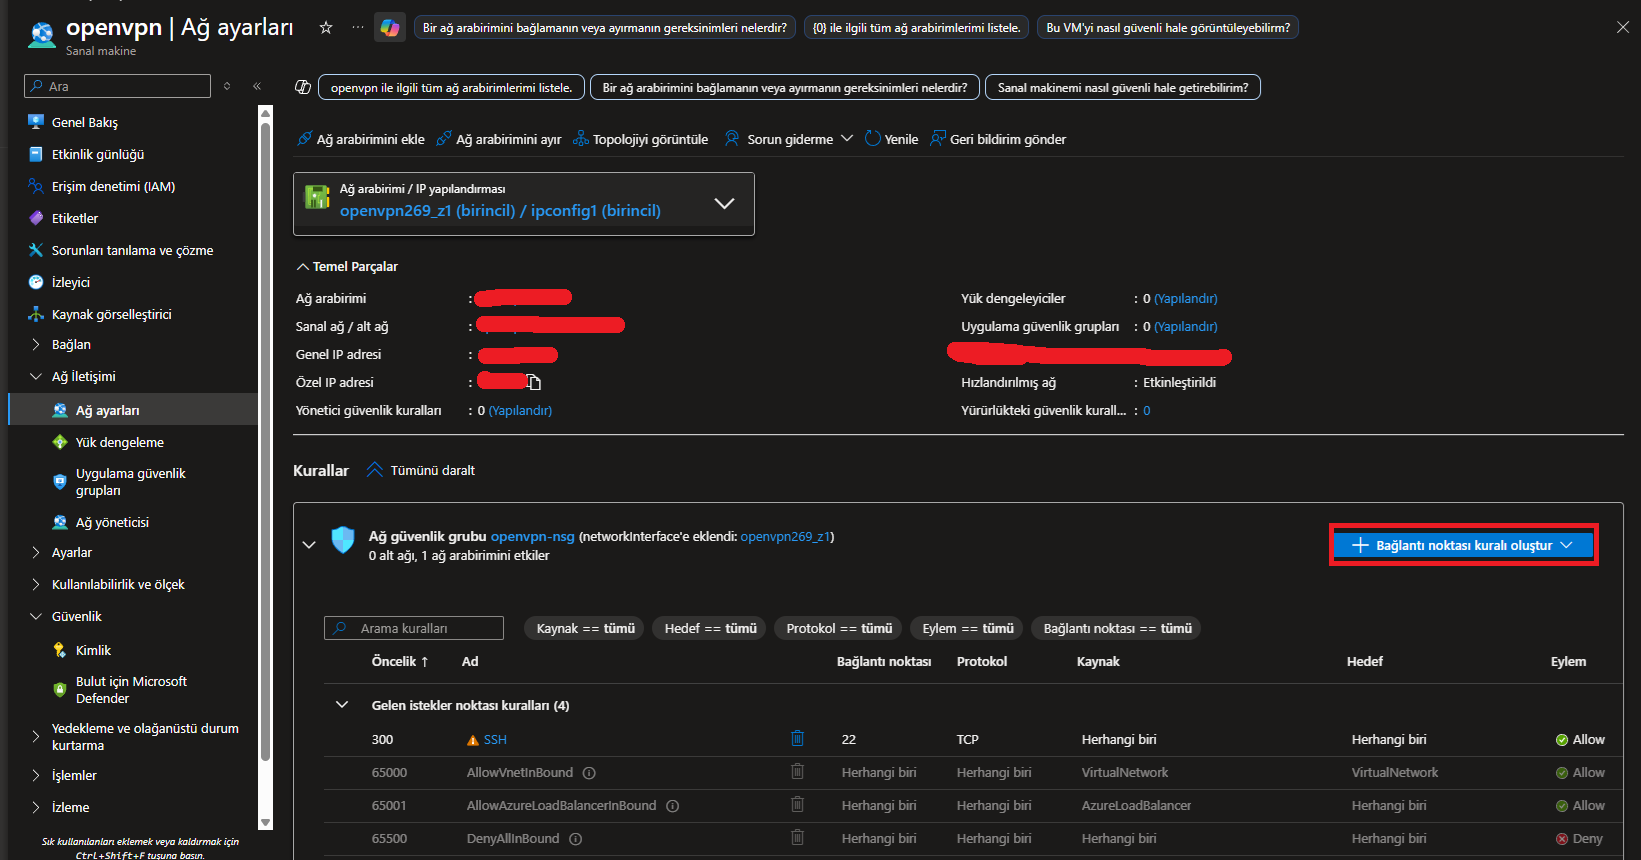Image resolution: width=1641 pixels, height=860 pixels.
Task: Click Geri bildirim gönder
Action: tap(997, 139)
